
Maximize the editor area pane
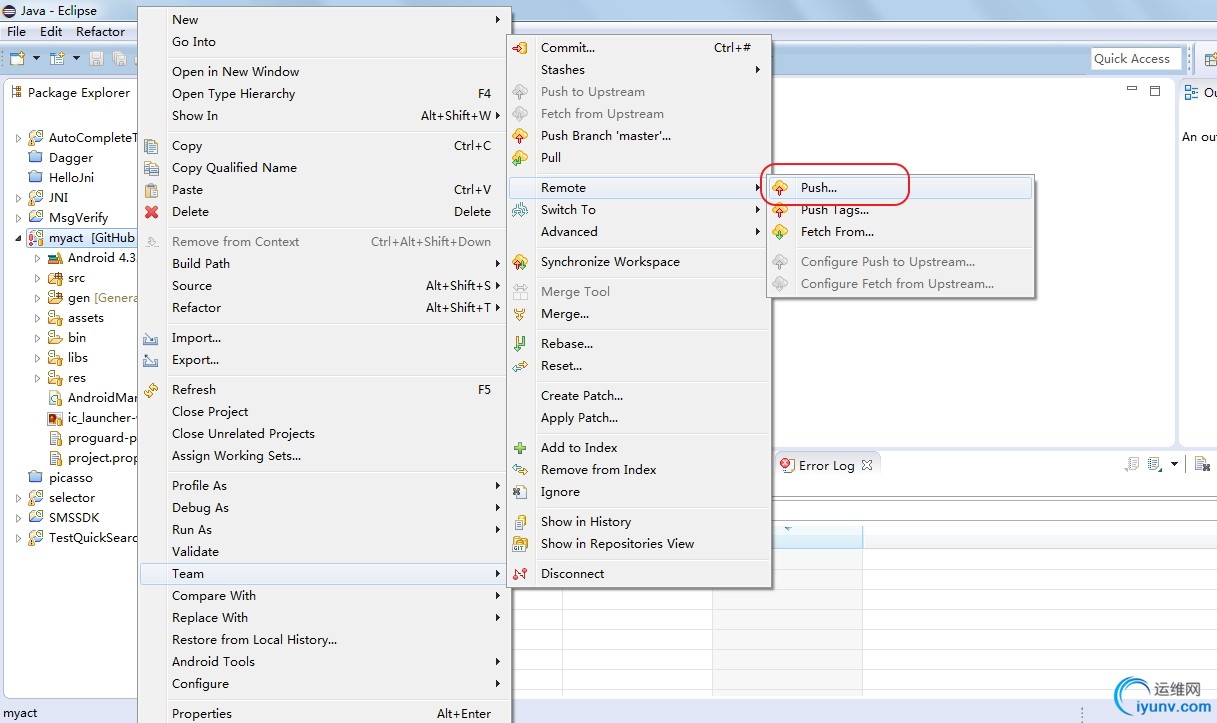click(1155, 91)
